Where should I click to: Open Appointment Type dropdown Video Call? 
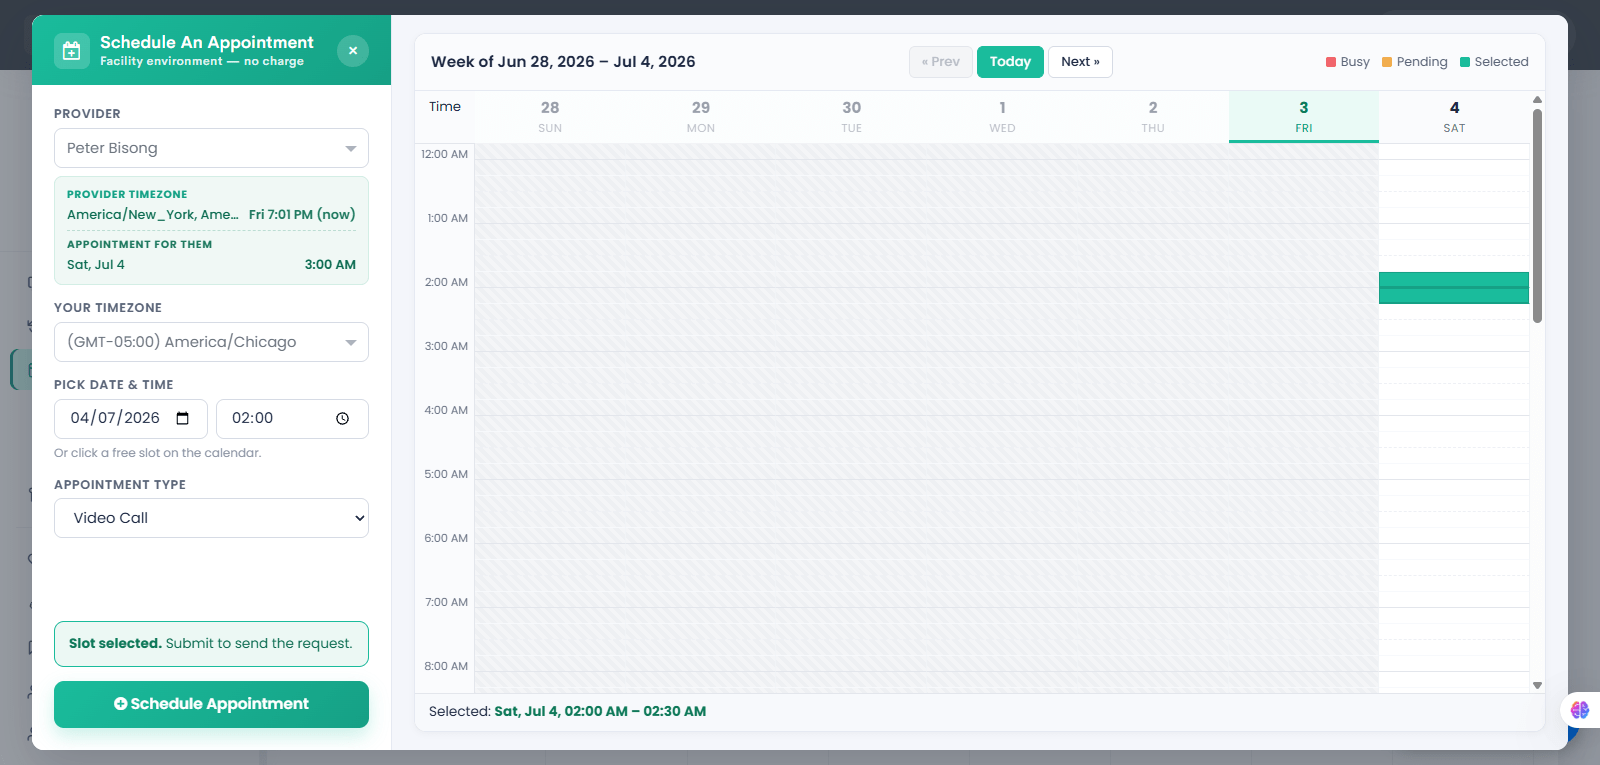(211, 518)
